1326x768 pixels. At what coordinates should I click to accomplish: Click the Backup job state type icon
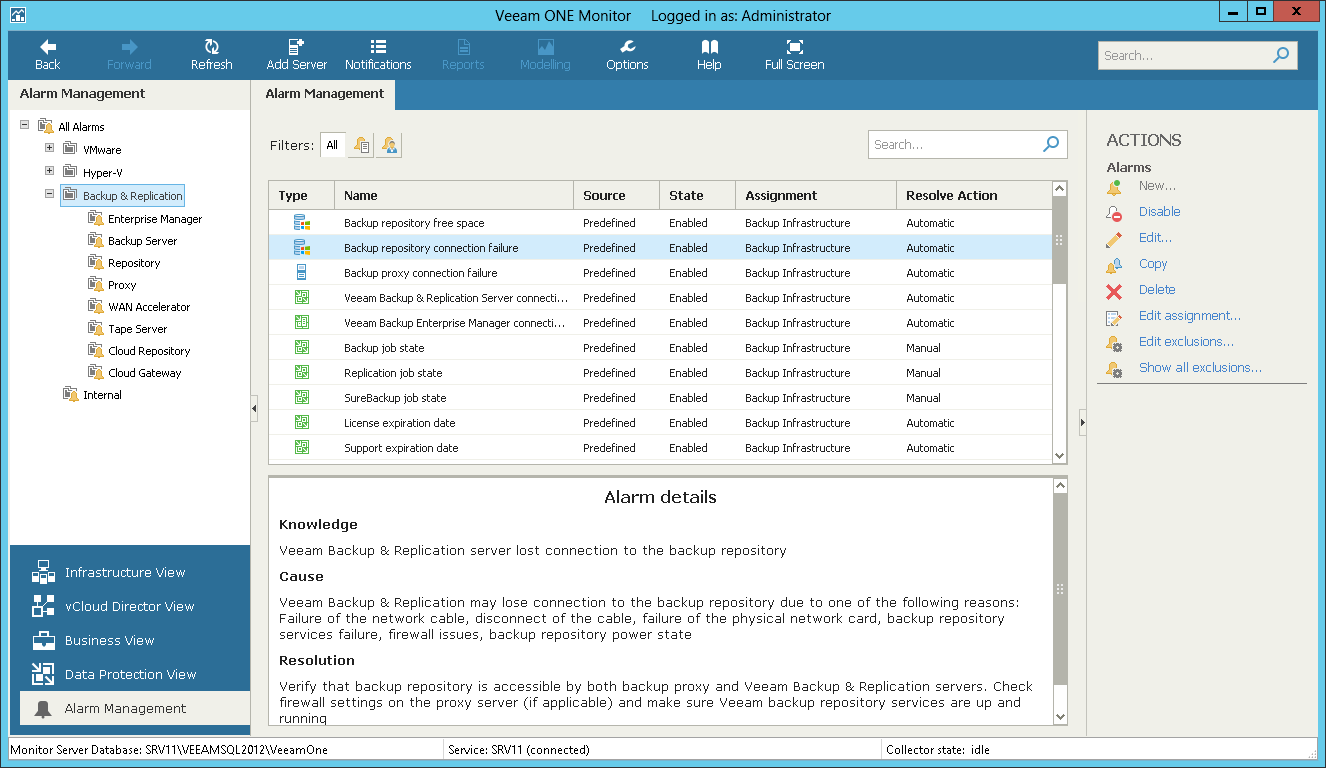(301, 347)
